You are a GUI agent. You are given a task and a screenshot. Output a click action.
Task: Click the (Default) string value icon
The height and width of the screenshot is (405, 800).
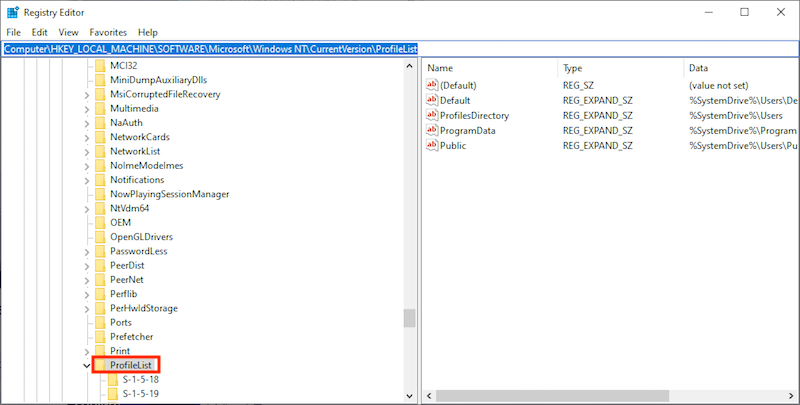432,85
